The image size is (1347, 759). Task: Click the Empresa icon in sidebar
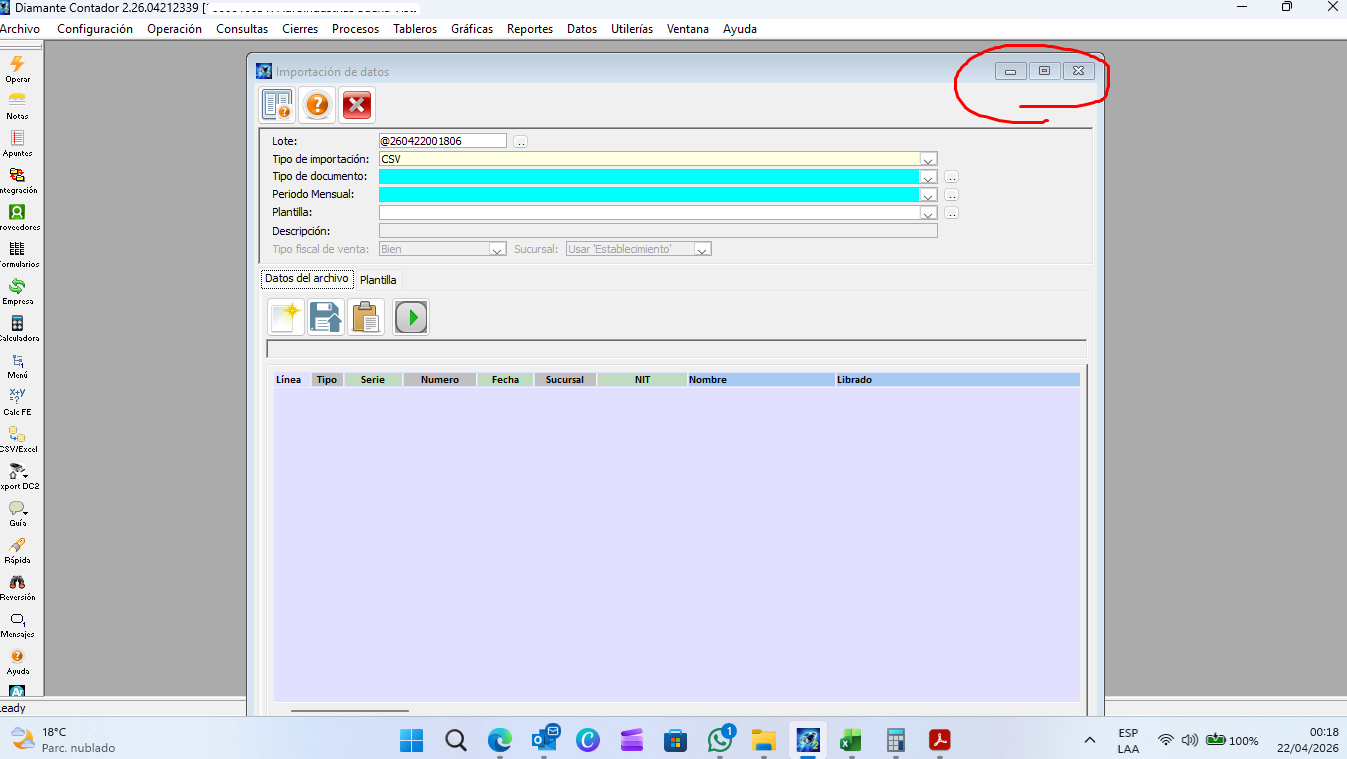[17, 287]
